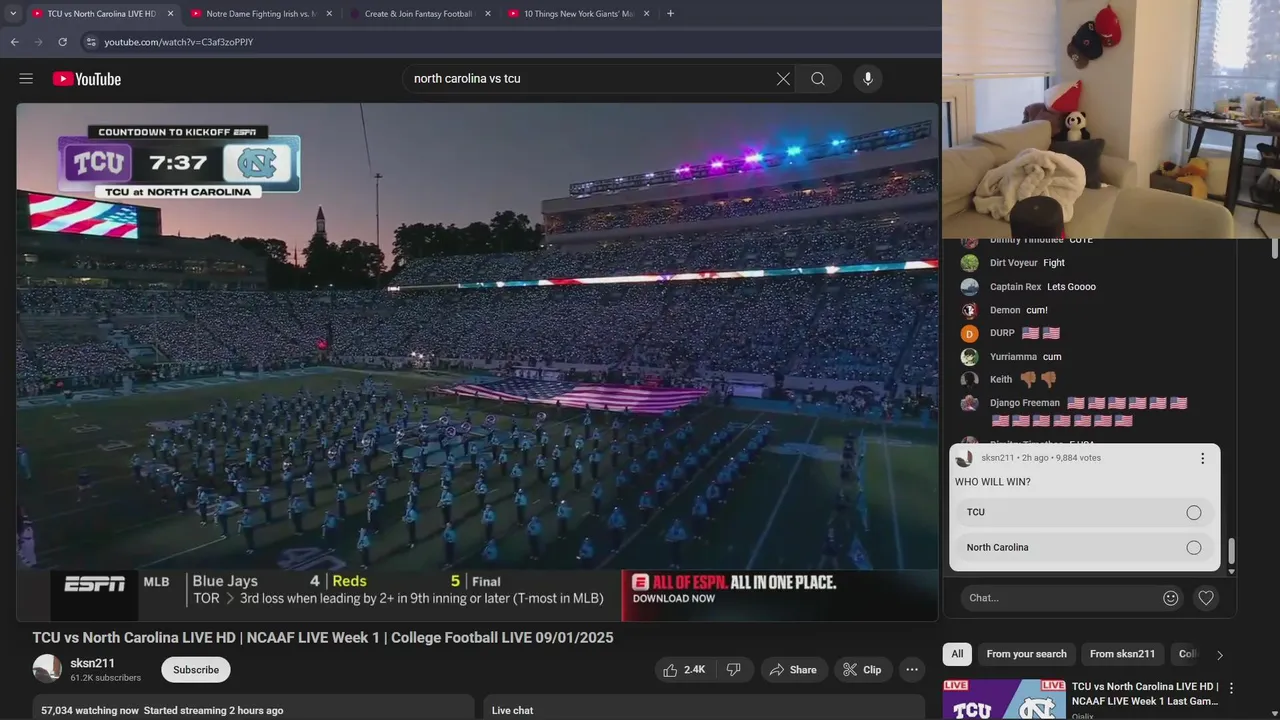
Task: Clear the search box with X icon
Action: click(x=783, y=79)
